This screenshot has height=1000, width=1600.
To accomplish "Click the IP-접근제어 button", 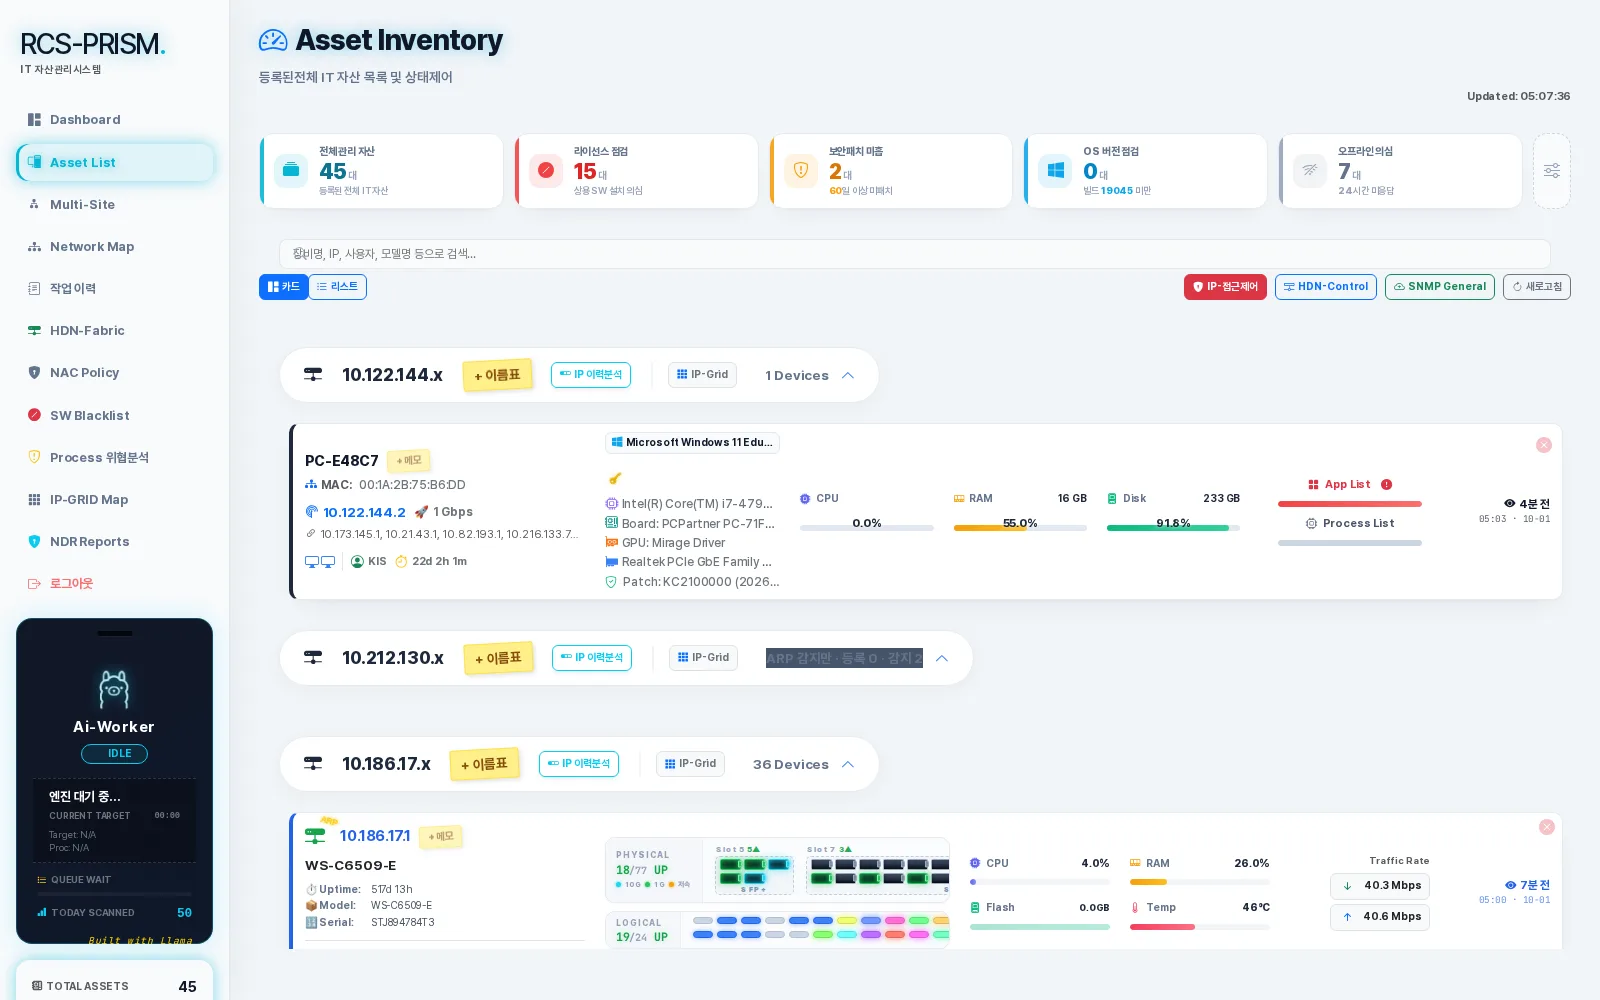I will point(1225,287).
